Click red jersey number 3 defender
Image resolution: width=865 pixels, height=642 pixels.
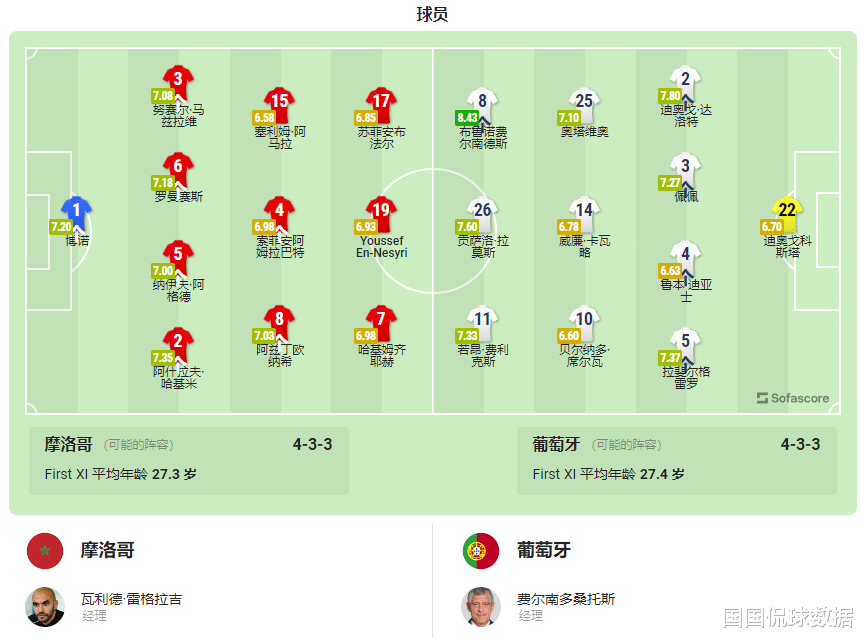click(178, 79)
